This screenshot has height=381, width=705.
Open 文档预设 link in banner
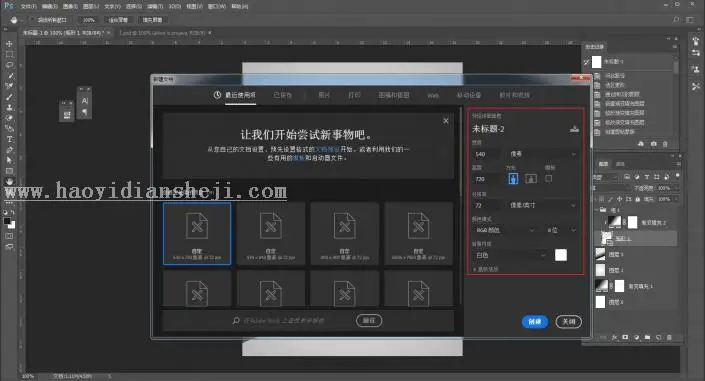click(327, 149)
